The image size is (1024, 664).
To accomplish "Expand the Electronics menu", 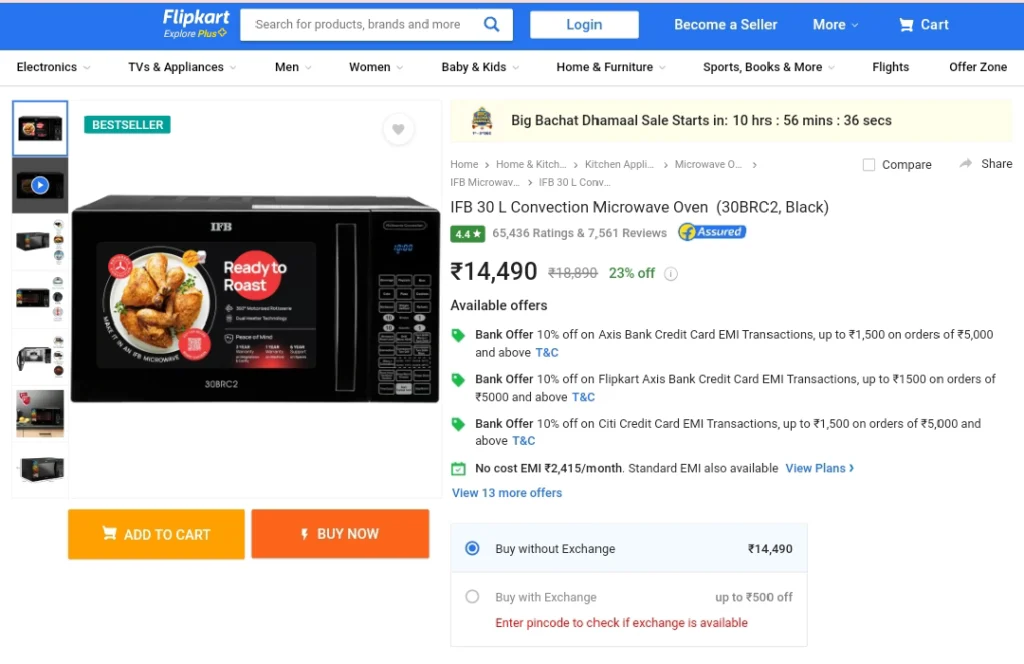I will 54,67.
